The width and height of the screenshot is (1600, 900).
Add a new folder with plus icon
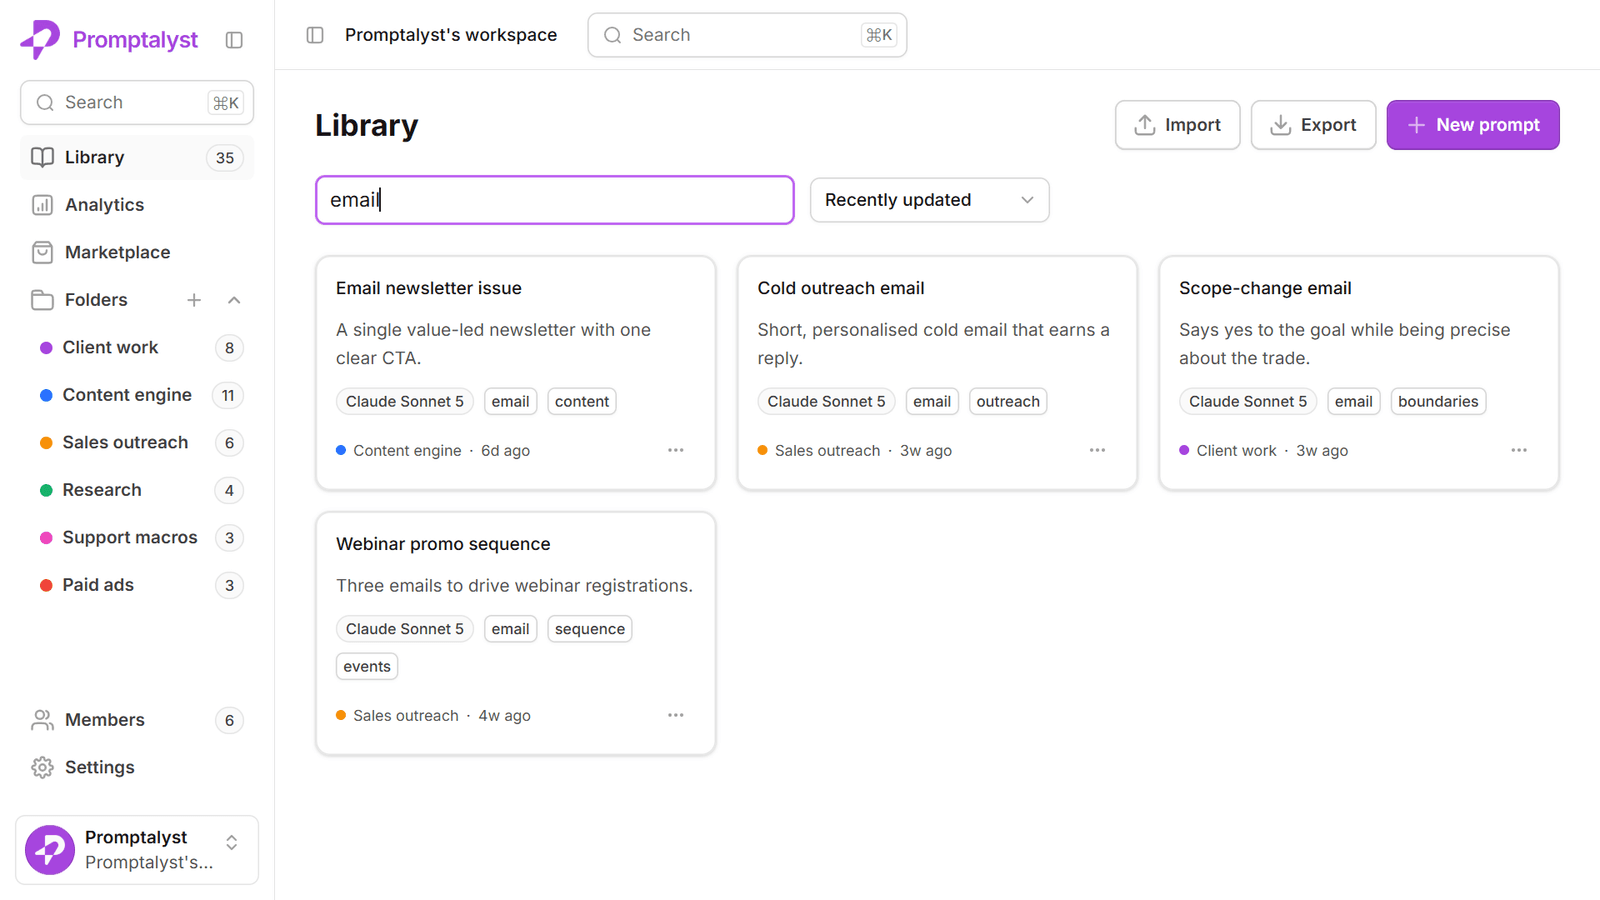click(x=194, y=300)
